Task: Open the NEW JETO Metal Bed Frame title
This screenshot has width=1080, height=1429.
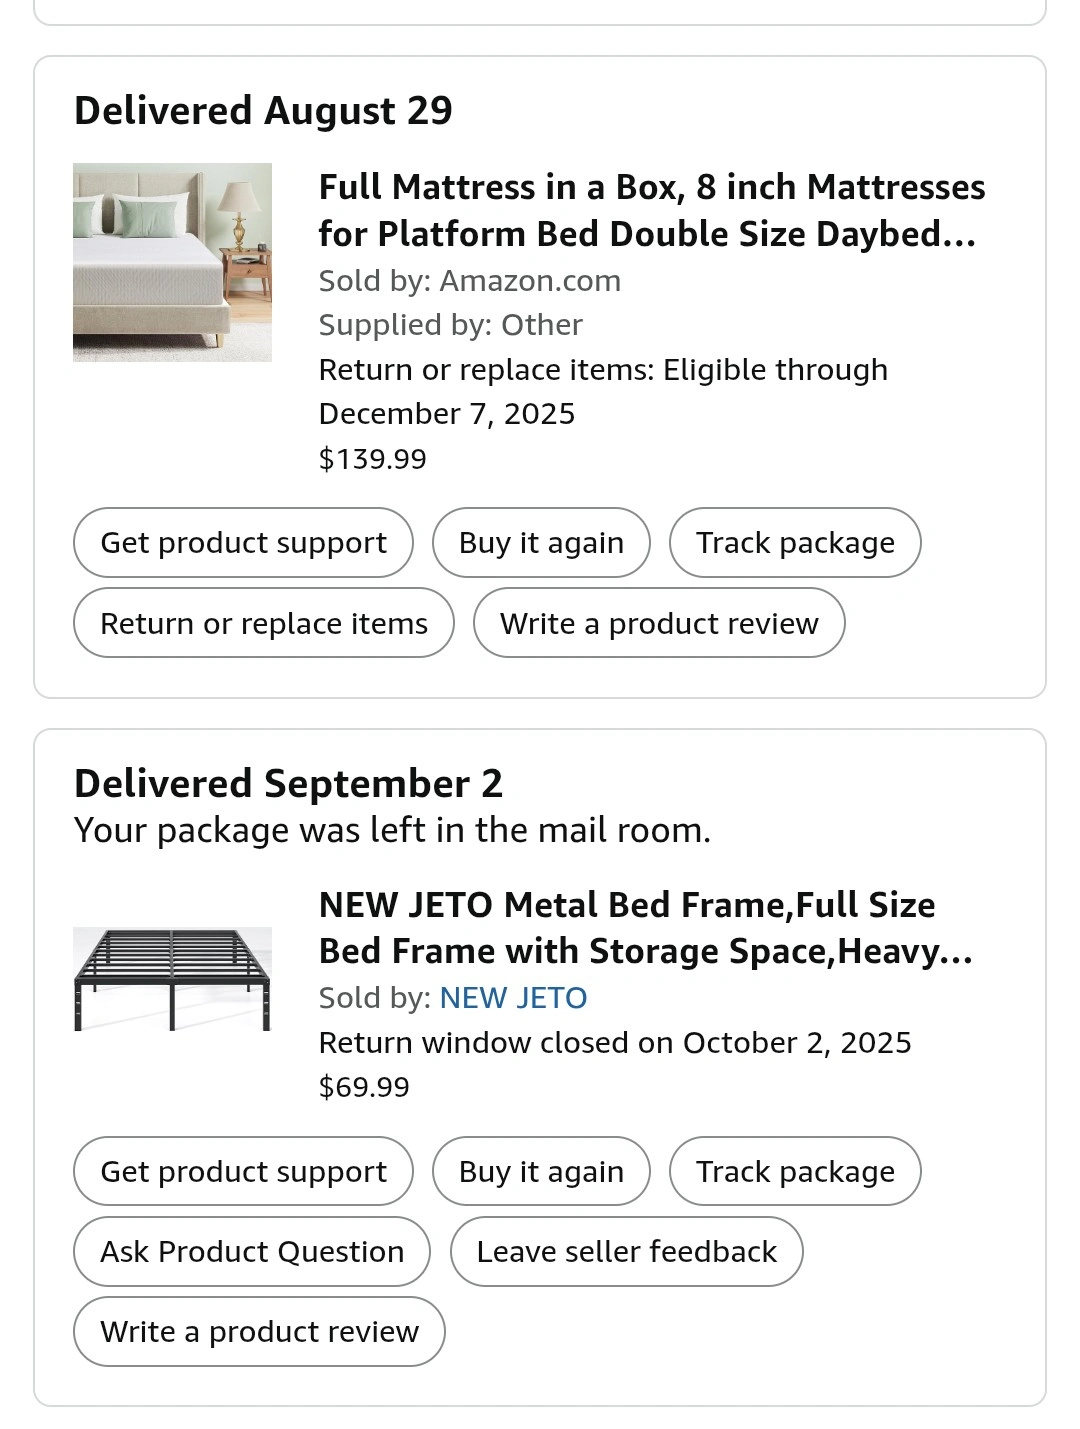Action: point(645,928)
